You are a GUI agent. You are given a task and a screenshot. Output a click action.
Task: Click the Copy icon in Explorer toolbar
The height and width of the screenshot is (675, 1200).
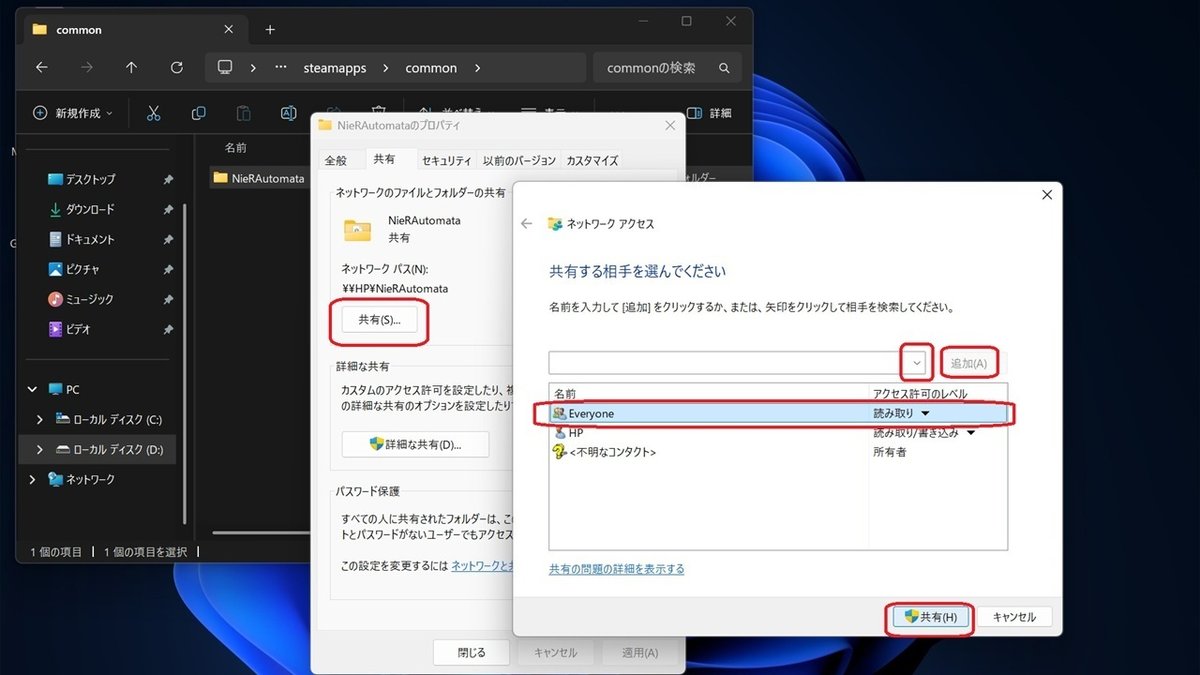click(x=199, y=113)
